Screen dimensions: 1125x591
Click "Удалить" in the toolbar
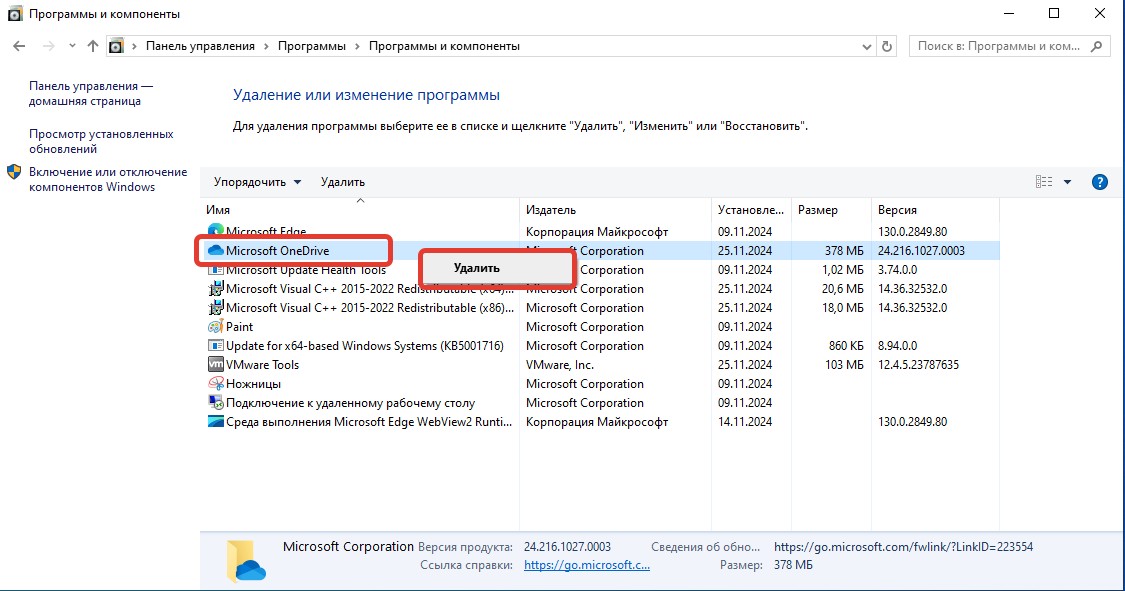(343, 182)
